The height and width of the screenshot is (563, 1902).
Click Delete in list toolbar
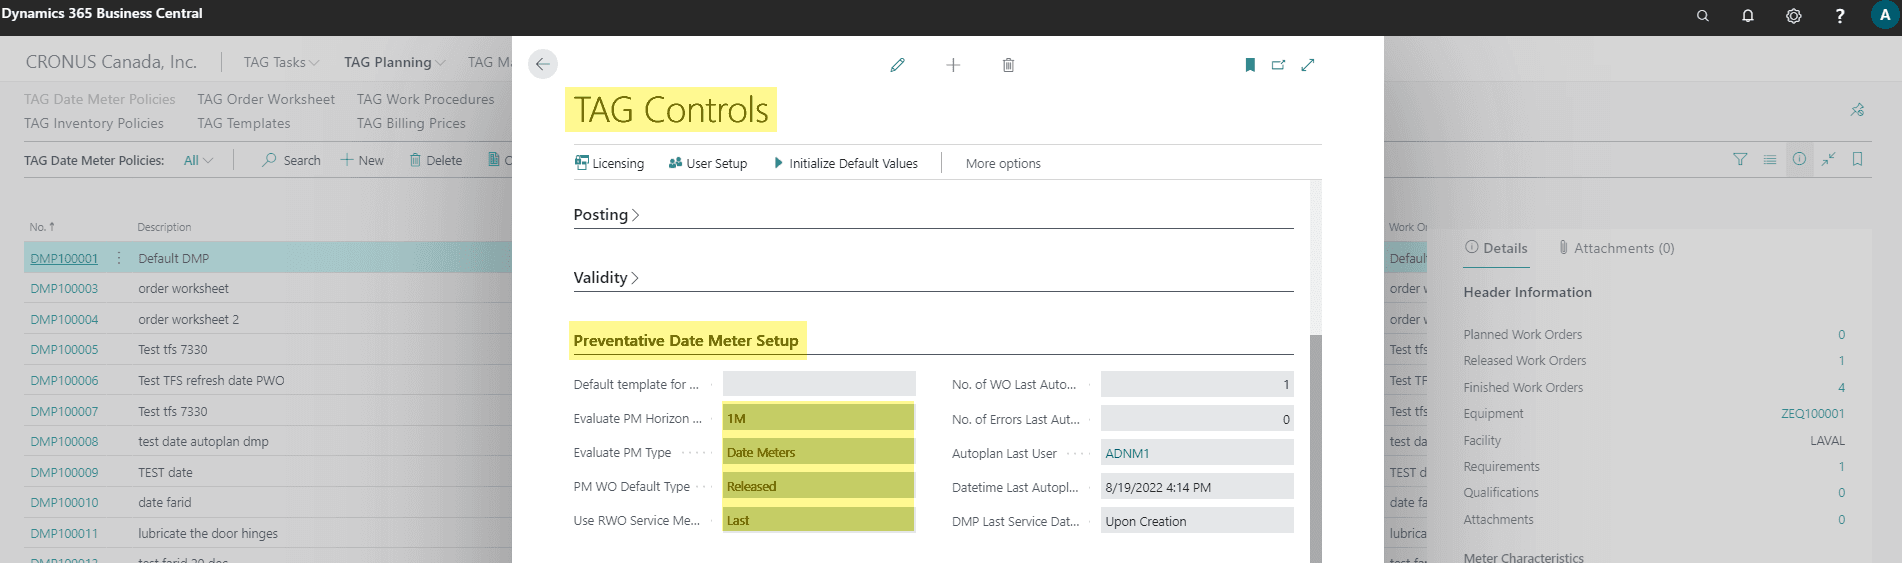coord(436,160)
